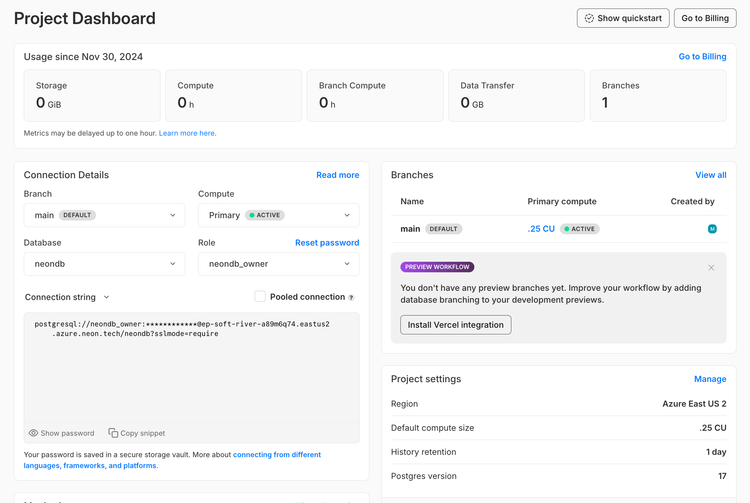Screen dimensions: 750x503
Task: Expand the Database dropdown showing neondb
Action: pyautogui.click(x=105, y=264)
